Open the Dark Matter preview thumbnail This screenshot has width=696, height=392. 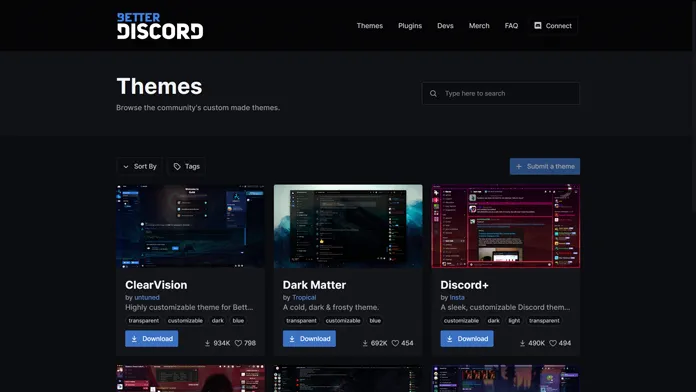coord(348,226)
